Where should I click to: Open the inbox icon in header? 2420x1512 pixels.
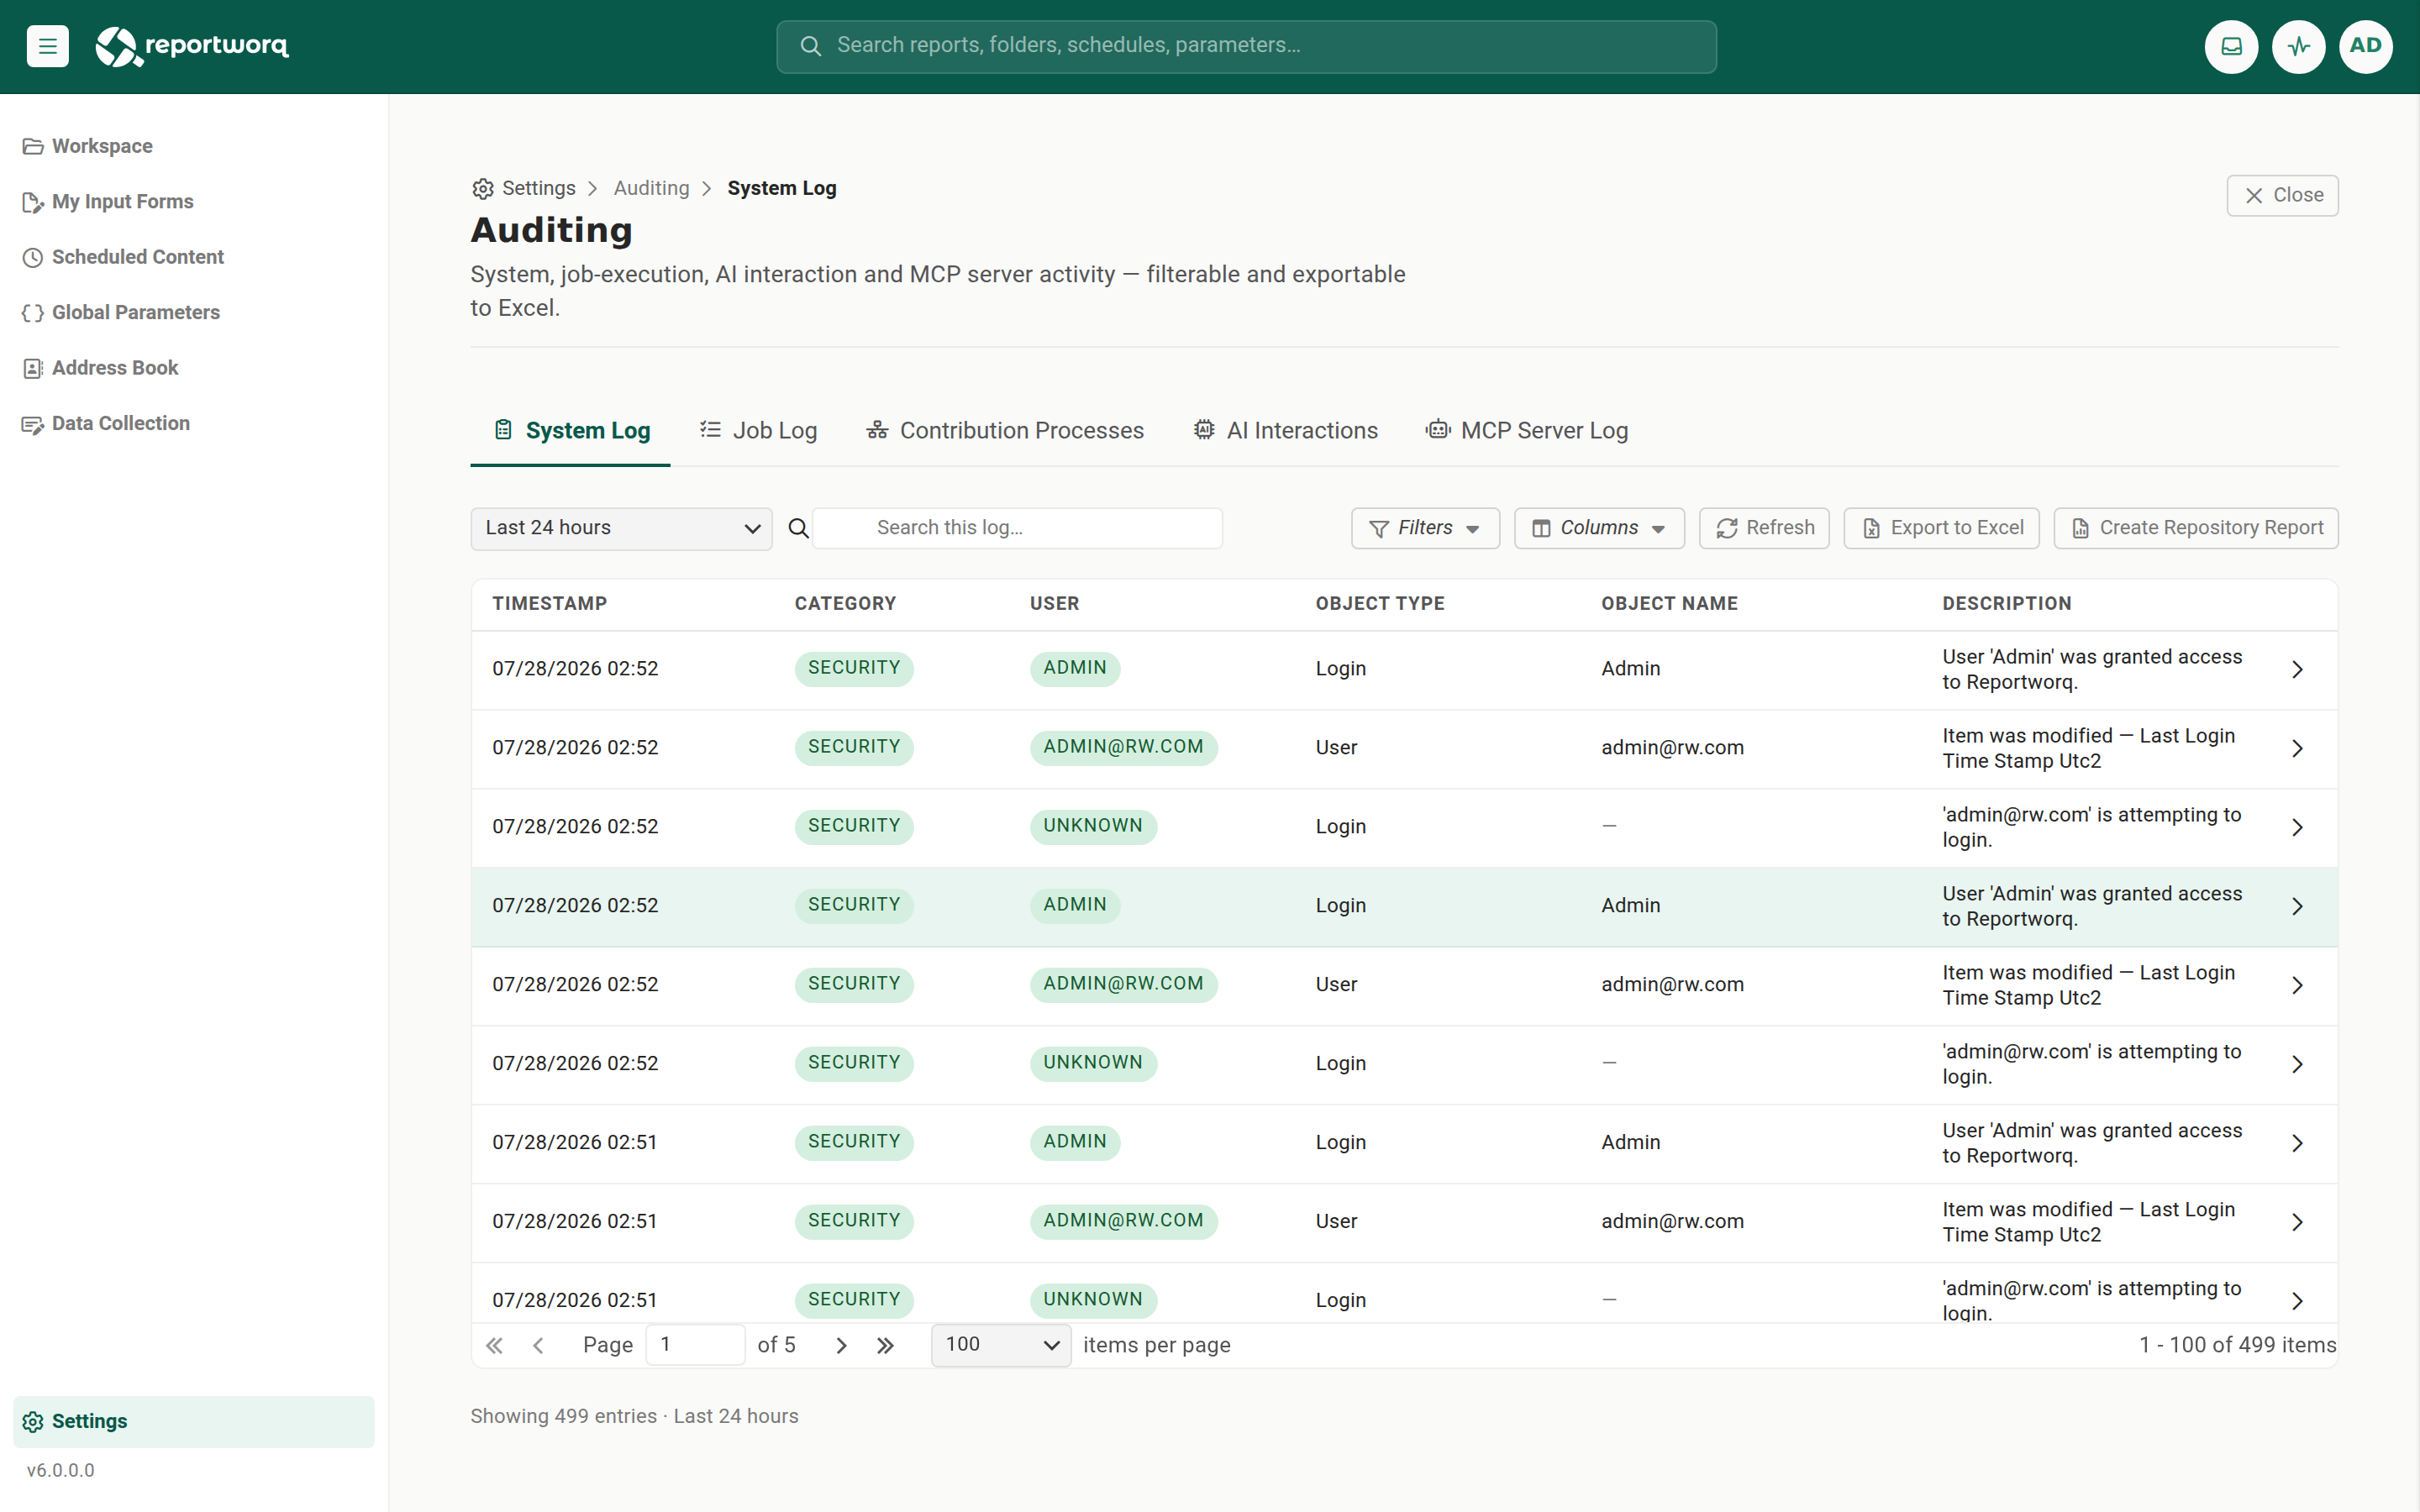pyautogui.click(x=2231, y=46)
